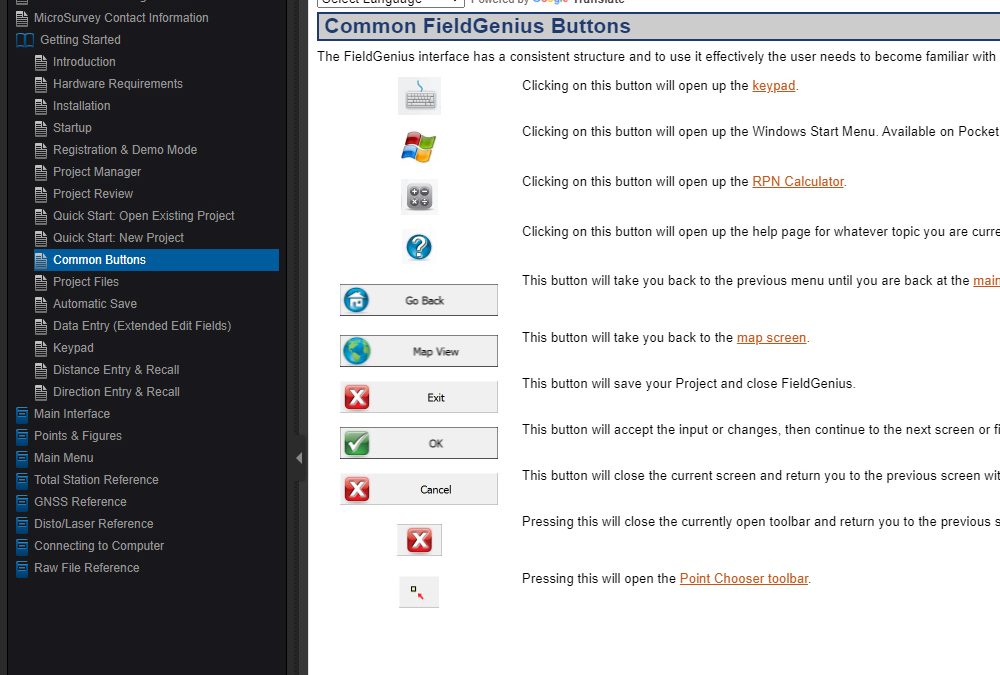Click the Exit button image
The width and height of the screenshot is (1000, 675).
tap(419, 397)
